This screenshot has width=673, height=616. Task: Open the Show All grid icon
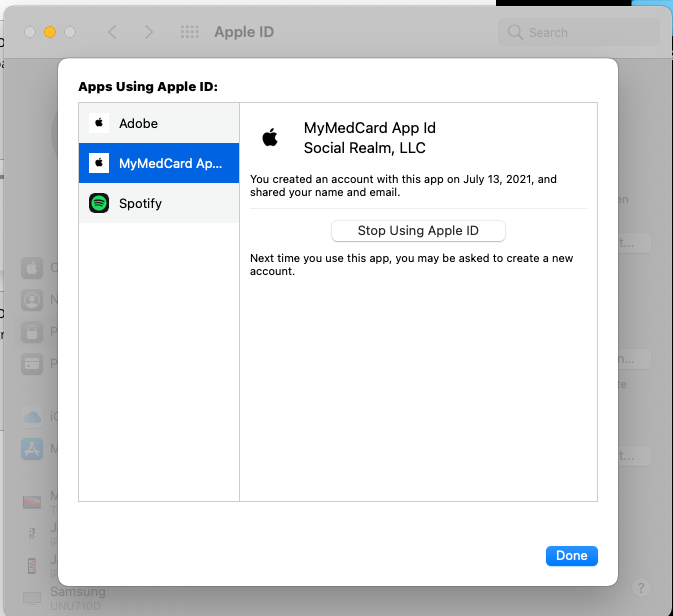(189, 32)
